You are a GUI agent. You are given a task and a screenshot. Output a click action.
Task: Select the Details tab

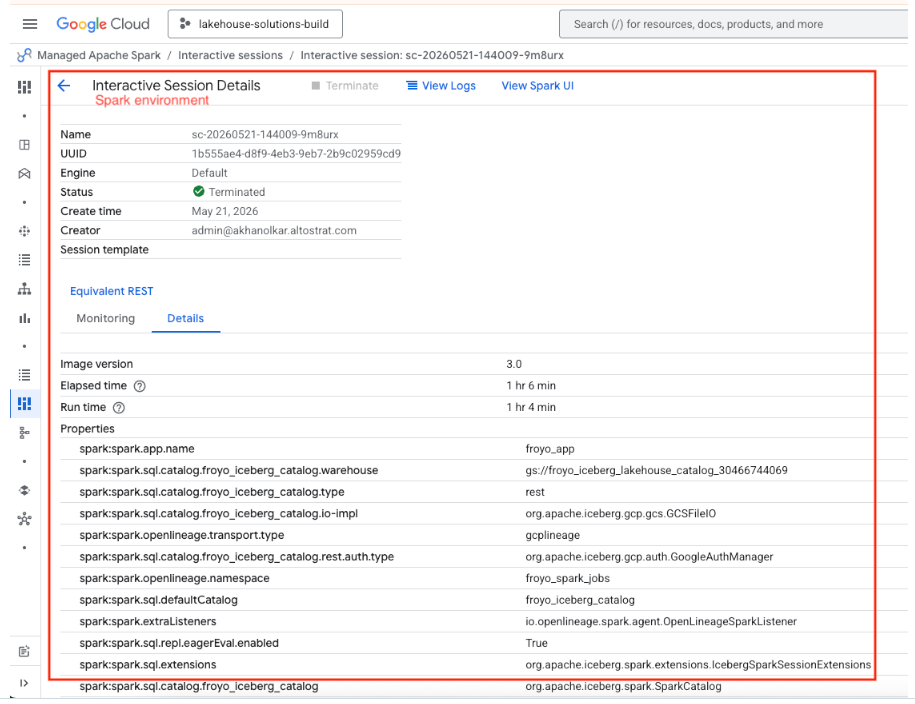[x=186, y=318]
